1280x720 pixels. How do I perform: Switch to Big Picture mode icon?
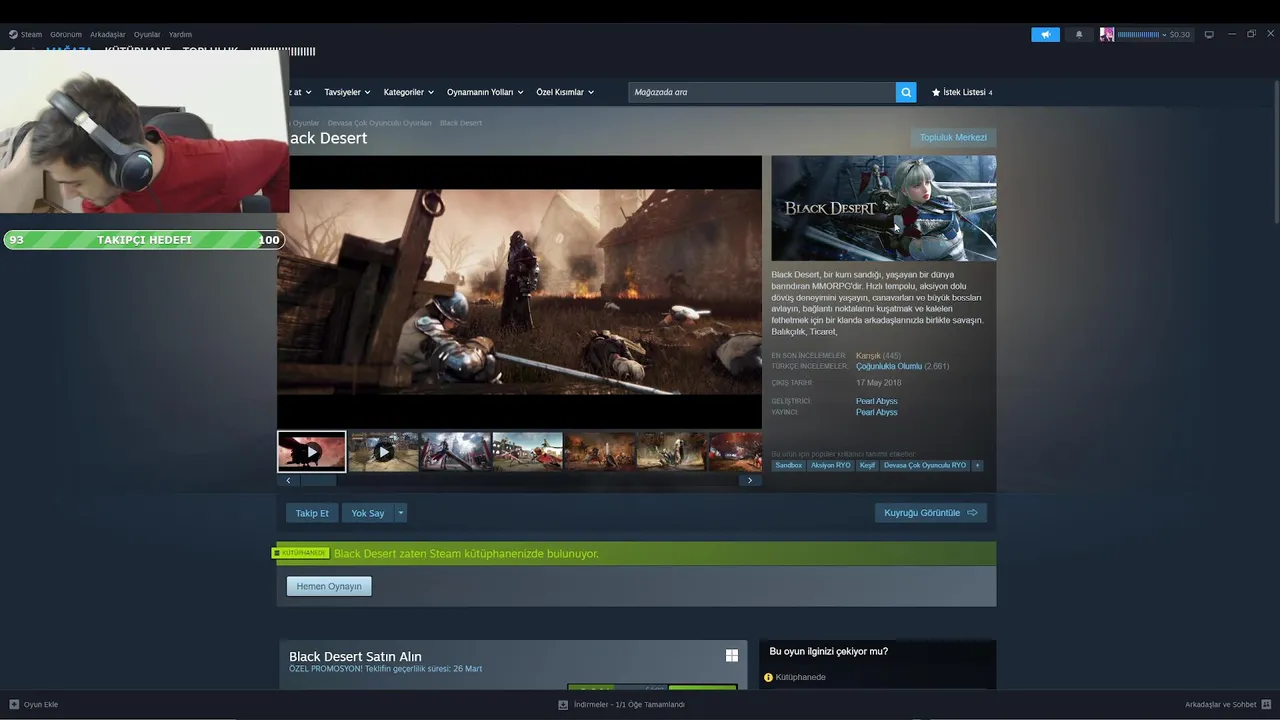[1209, 34]
